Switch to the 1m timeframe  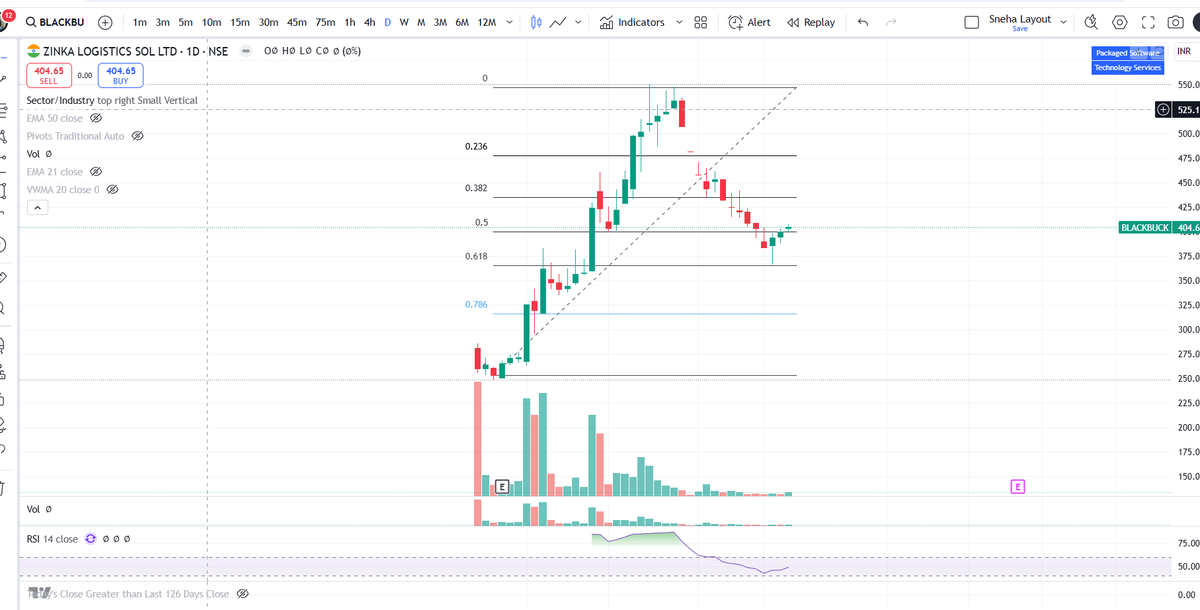[x=139, y=22]
